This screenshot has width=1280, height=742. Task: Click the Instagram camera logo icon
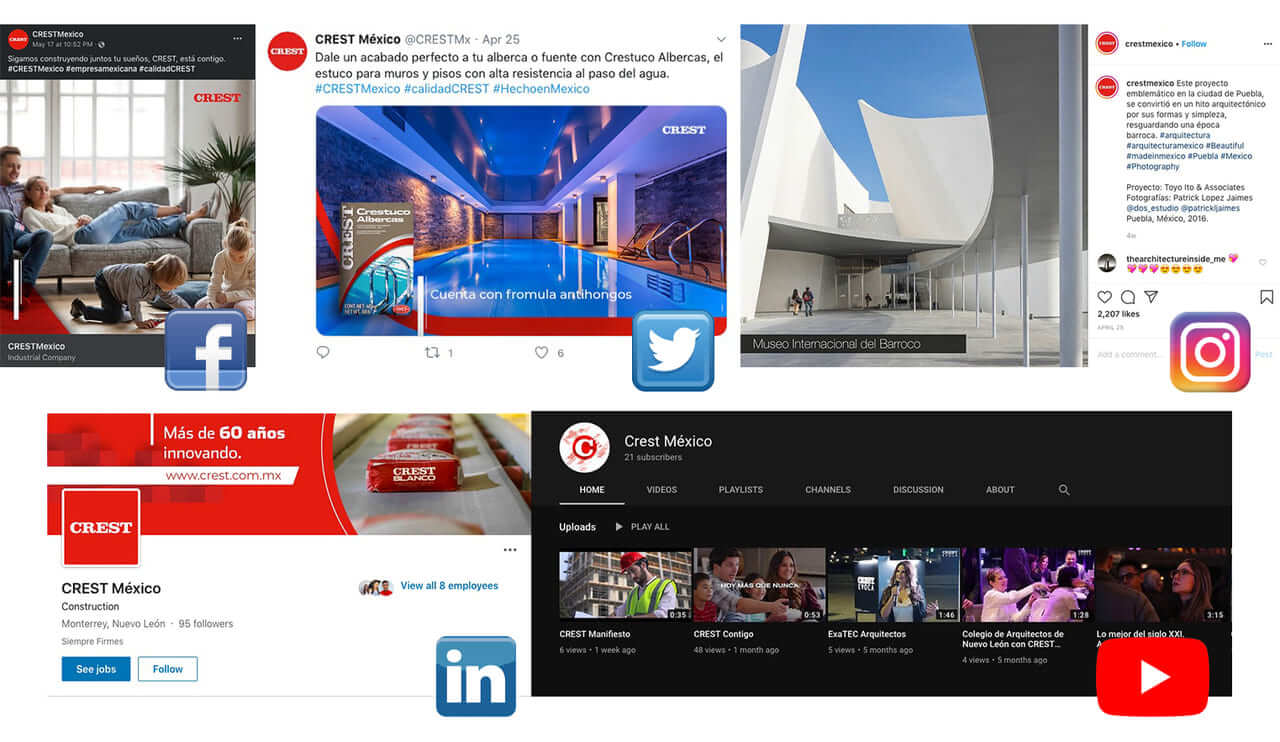click(1210, 352)
